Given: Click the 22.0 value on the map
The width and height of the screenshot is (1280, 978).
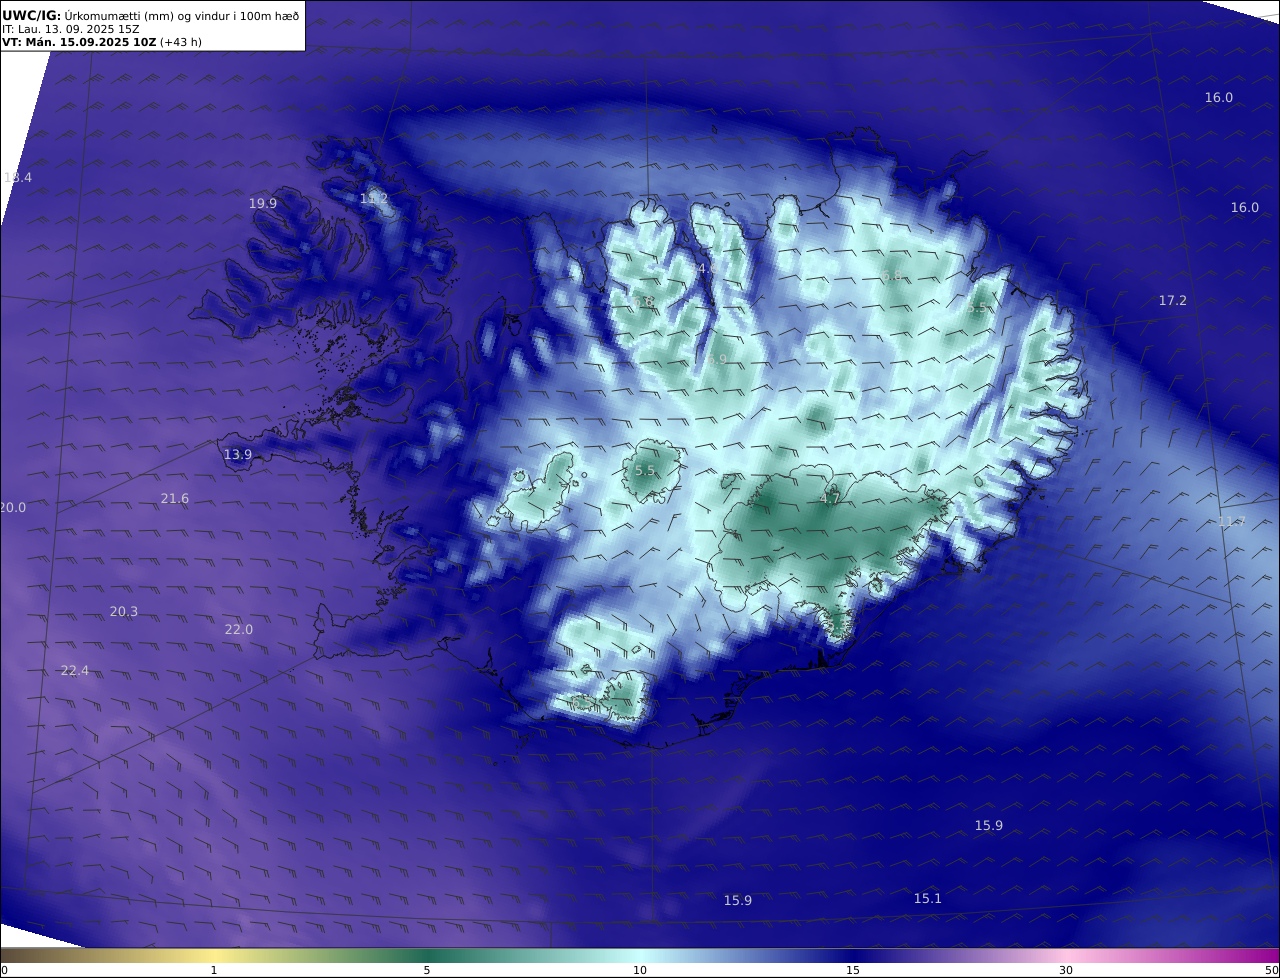Looking at the screenshot, I should (239, 629).
